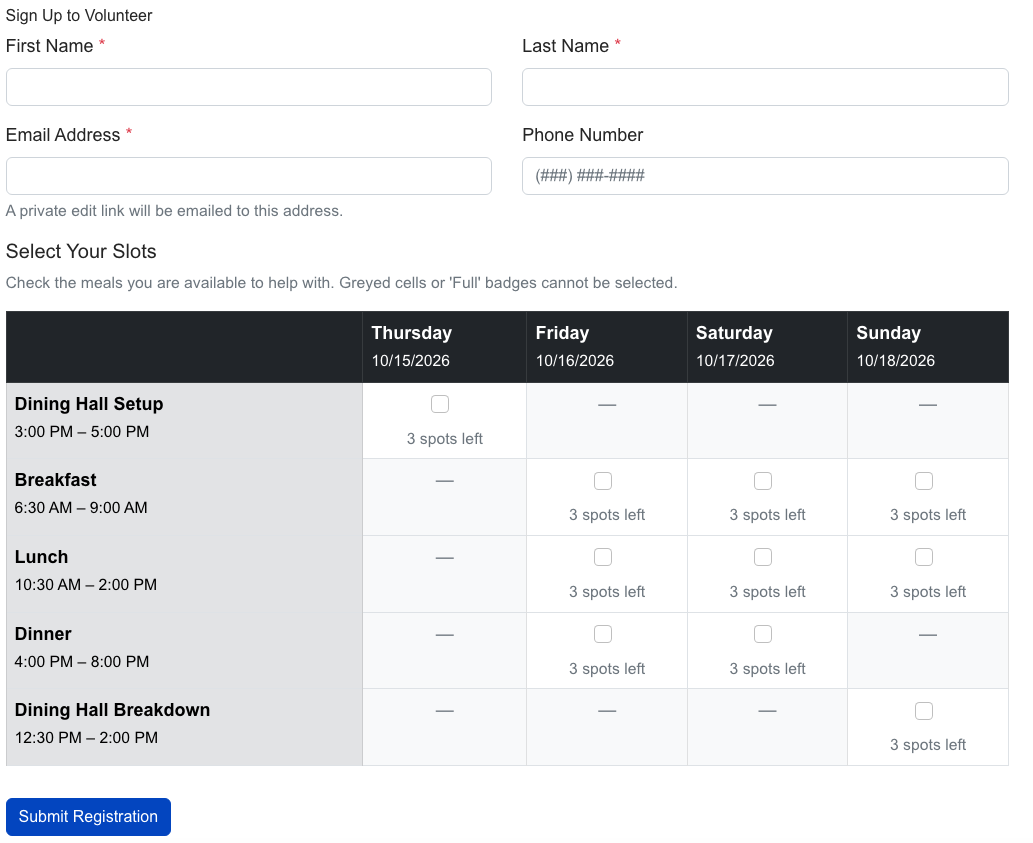This screenshot has height=843, width=1033.
Task: Focus the Email Address field
Action: point(248,176)
